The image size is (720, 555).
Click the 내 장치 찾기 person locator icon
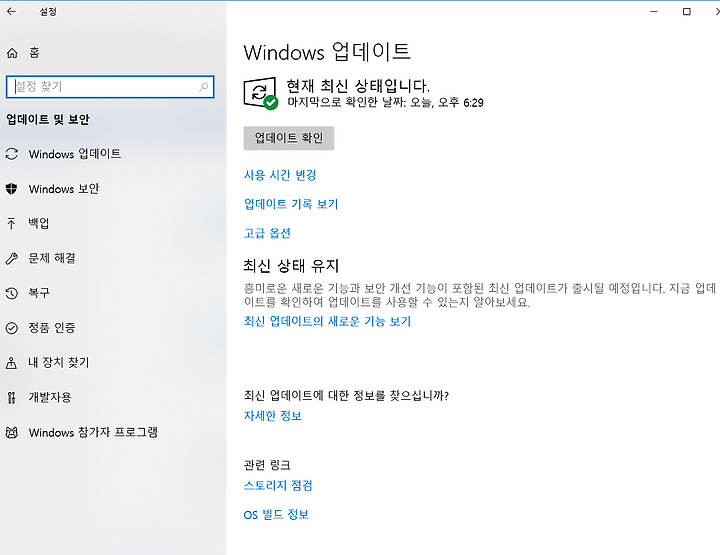click(x=11, y=363)
